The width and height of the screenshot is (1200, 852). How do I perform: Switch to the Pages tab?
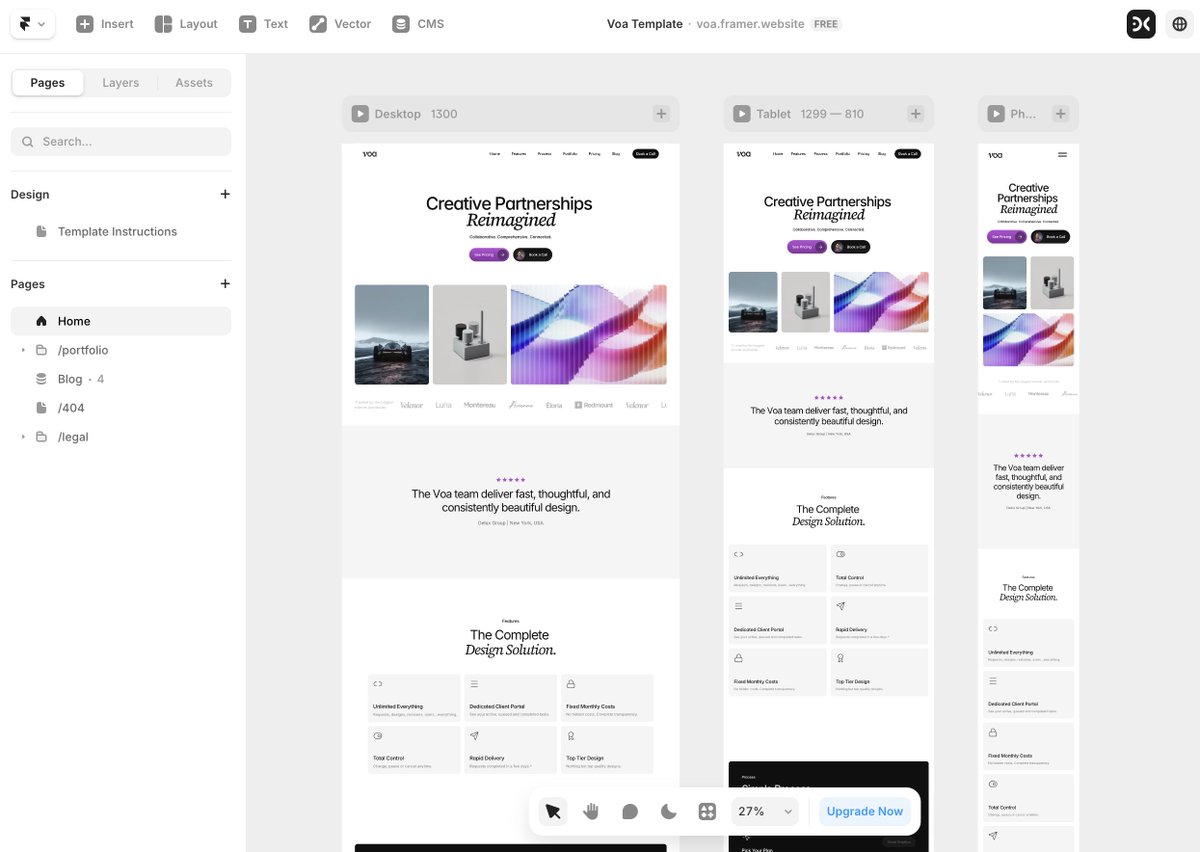tap(47, 83)
